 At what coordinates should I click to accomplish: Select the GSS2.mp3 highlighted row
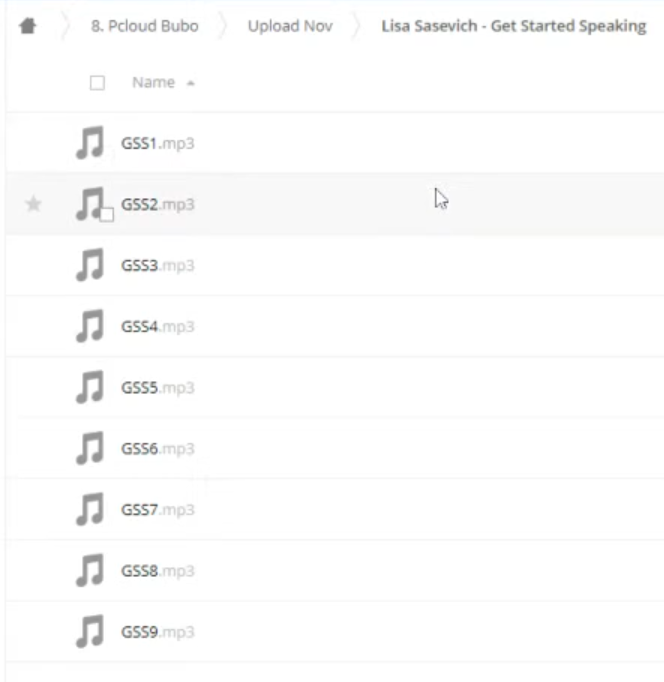pyautogui.click(x=335, y=204)
